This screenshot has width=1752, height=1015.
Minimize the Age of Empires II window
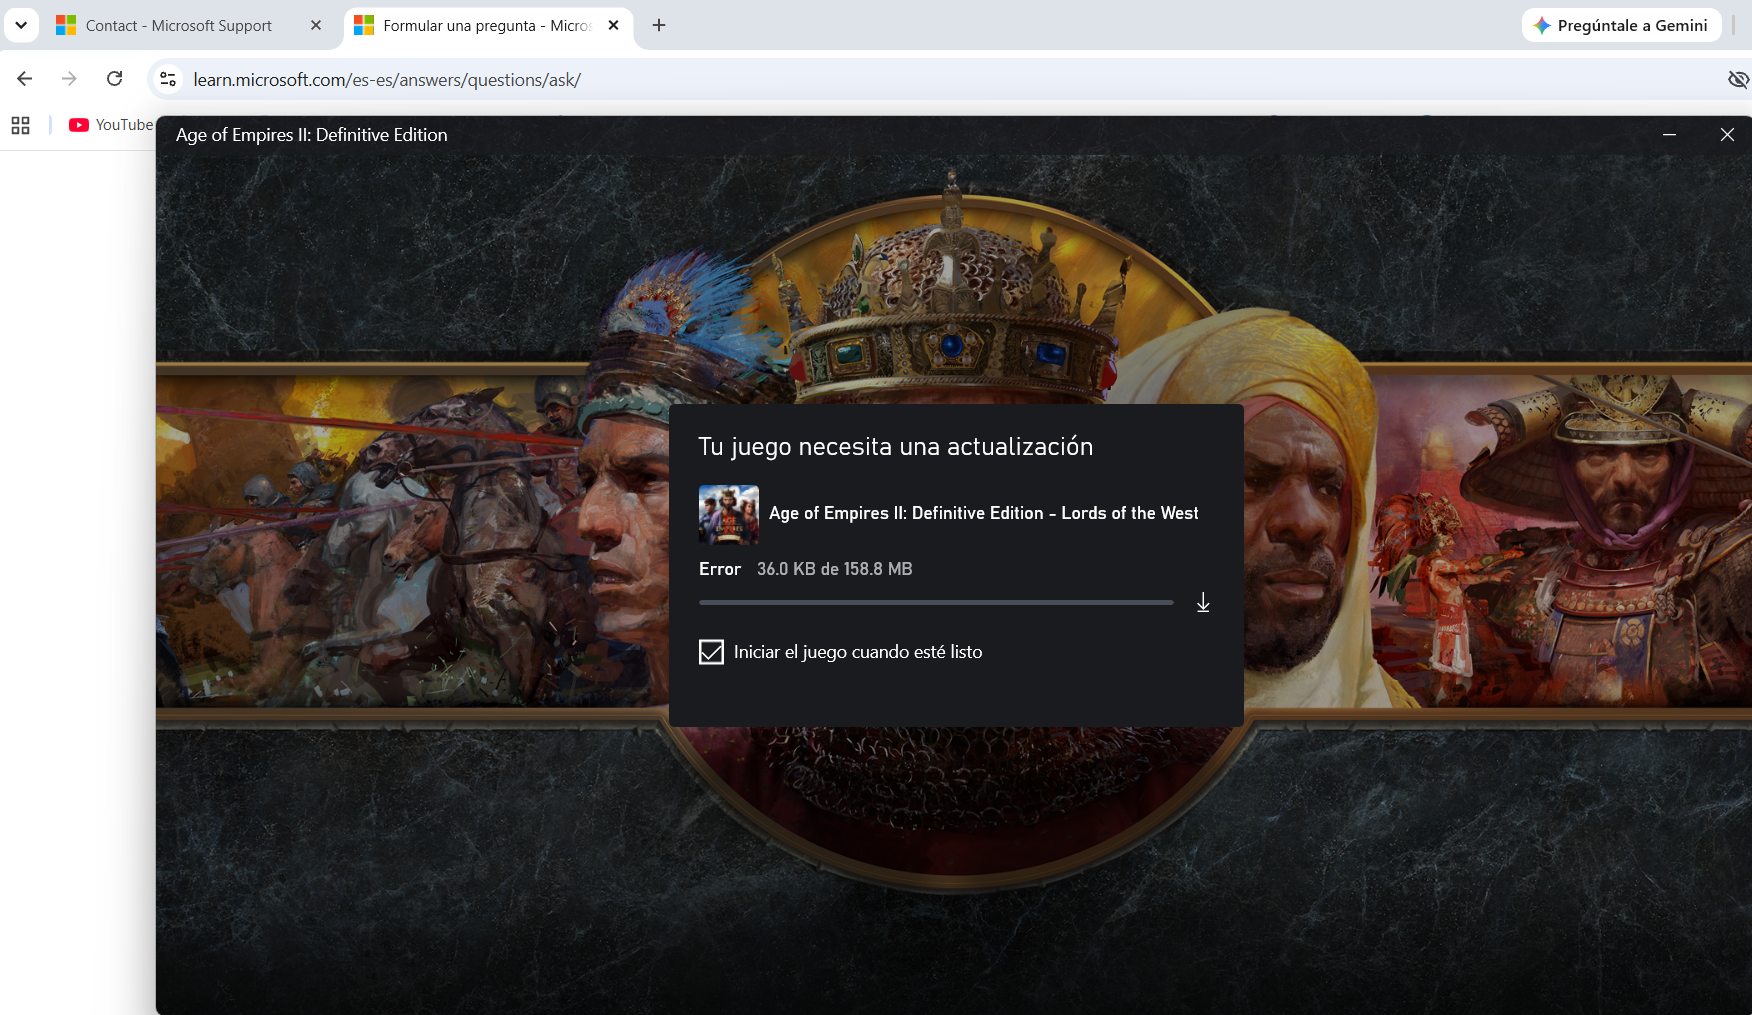coord(1669,135)
